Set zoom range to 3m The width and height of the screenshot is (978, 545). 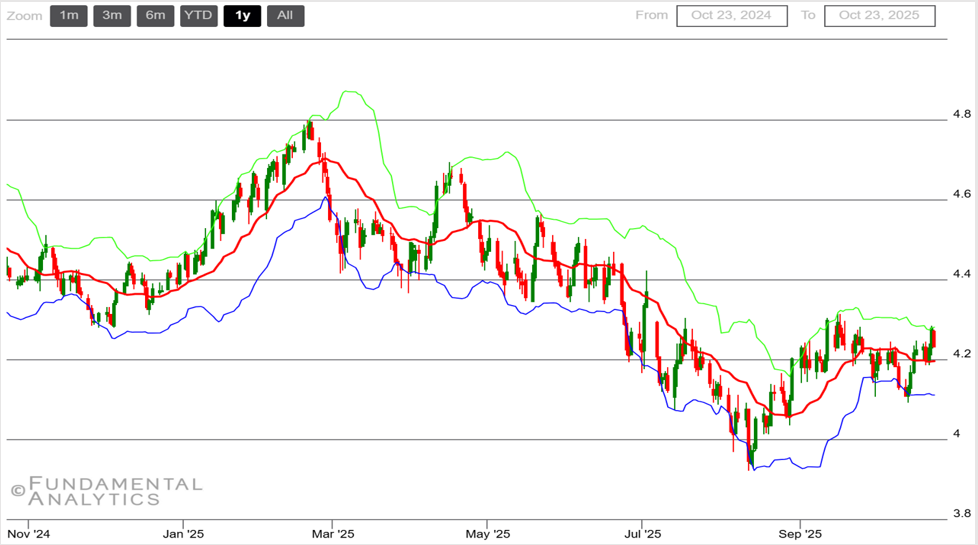coord(112,15)
